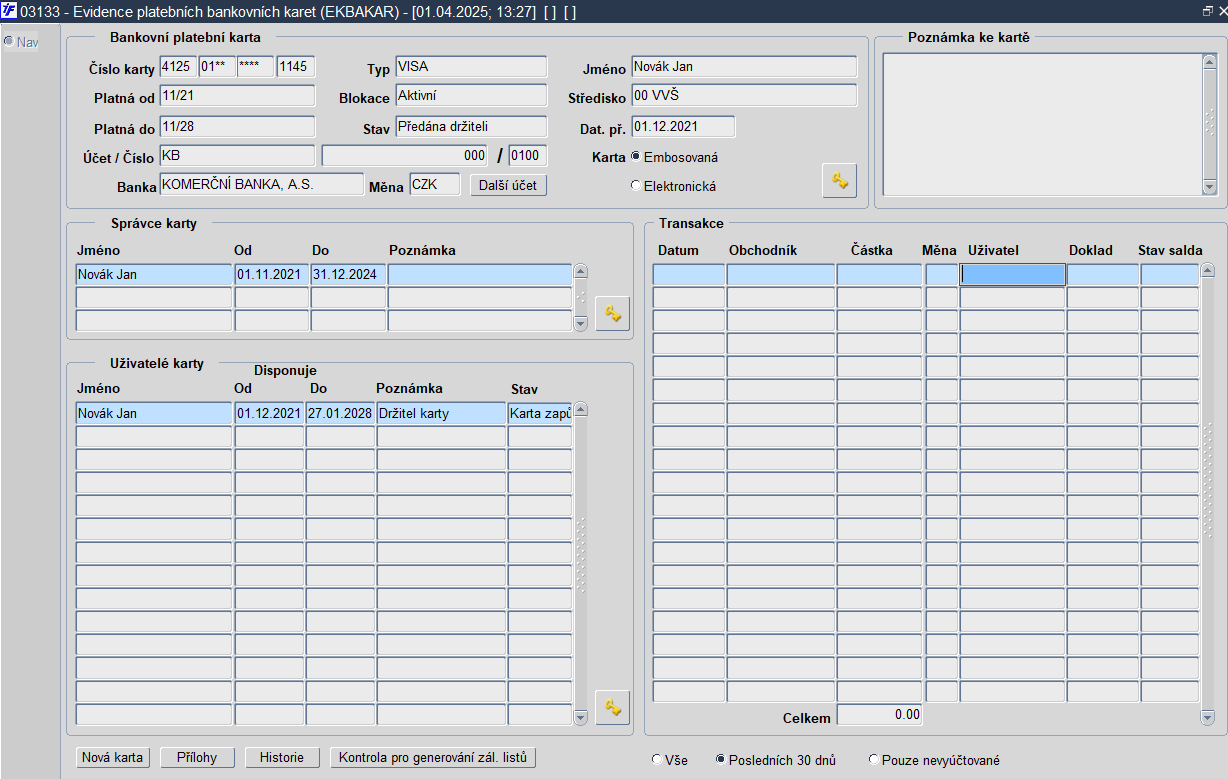Viewport: 1228px width, 779px height.
Task: Click the key icon in Uživatelé karty panel
Action: click(613, 708)
